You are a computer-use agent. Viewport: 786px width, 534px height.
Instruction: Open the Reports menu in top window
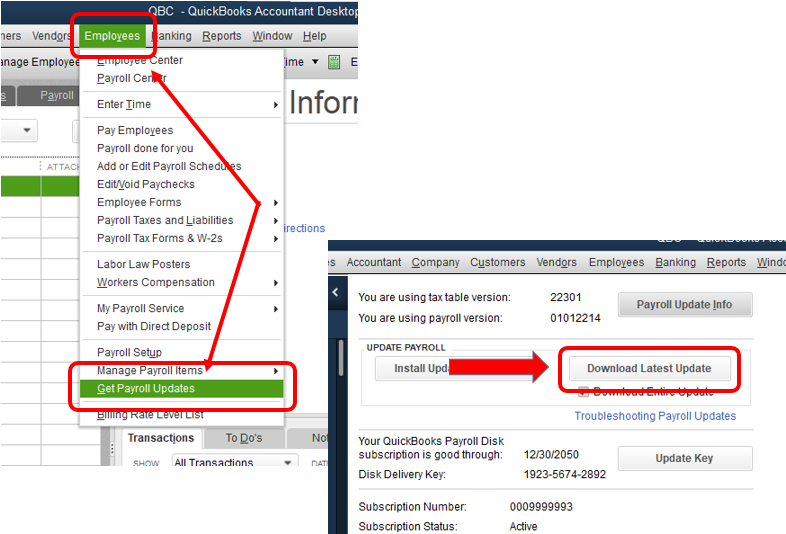click(x=222, y=36)
